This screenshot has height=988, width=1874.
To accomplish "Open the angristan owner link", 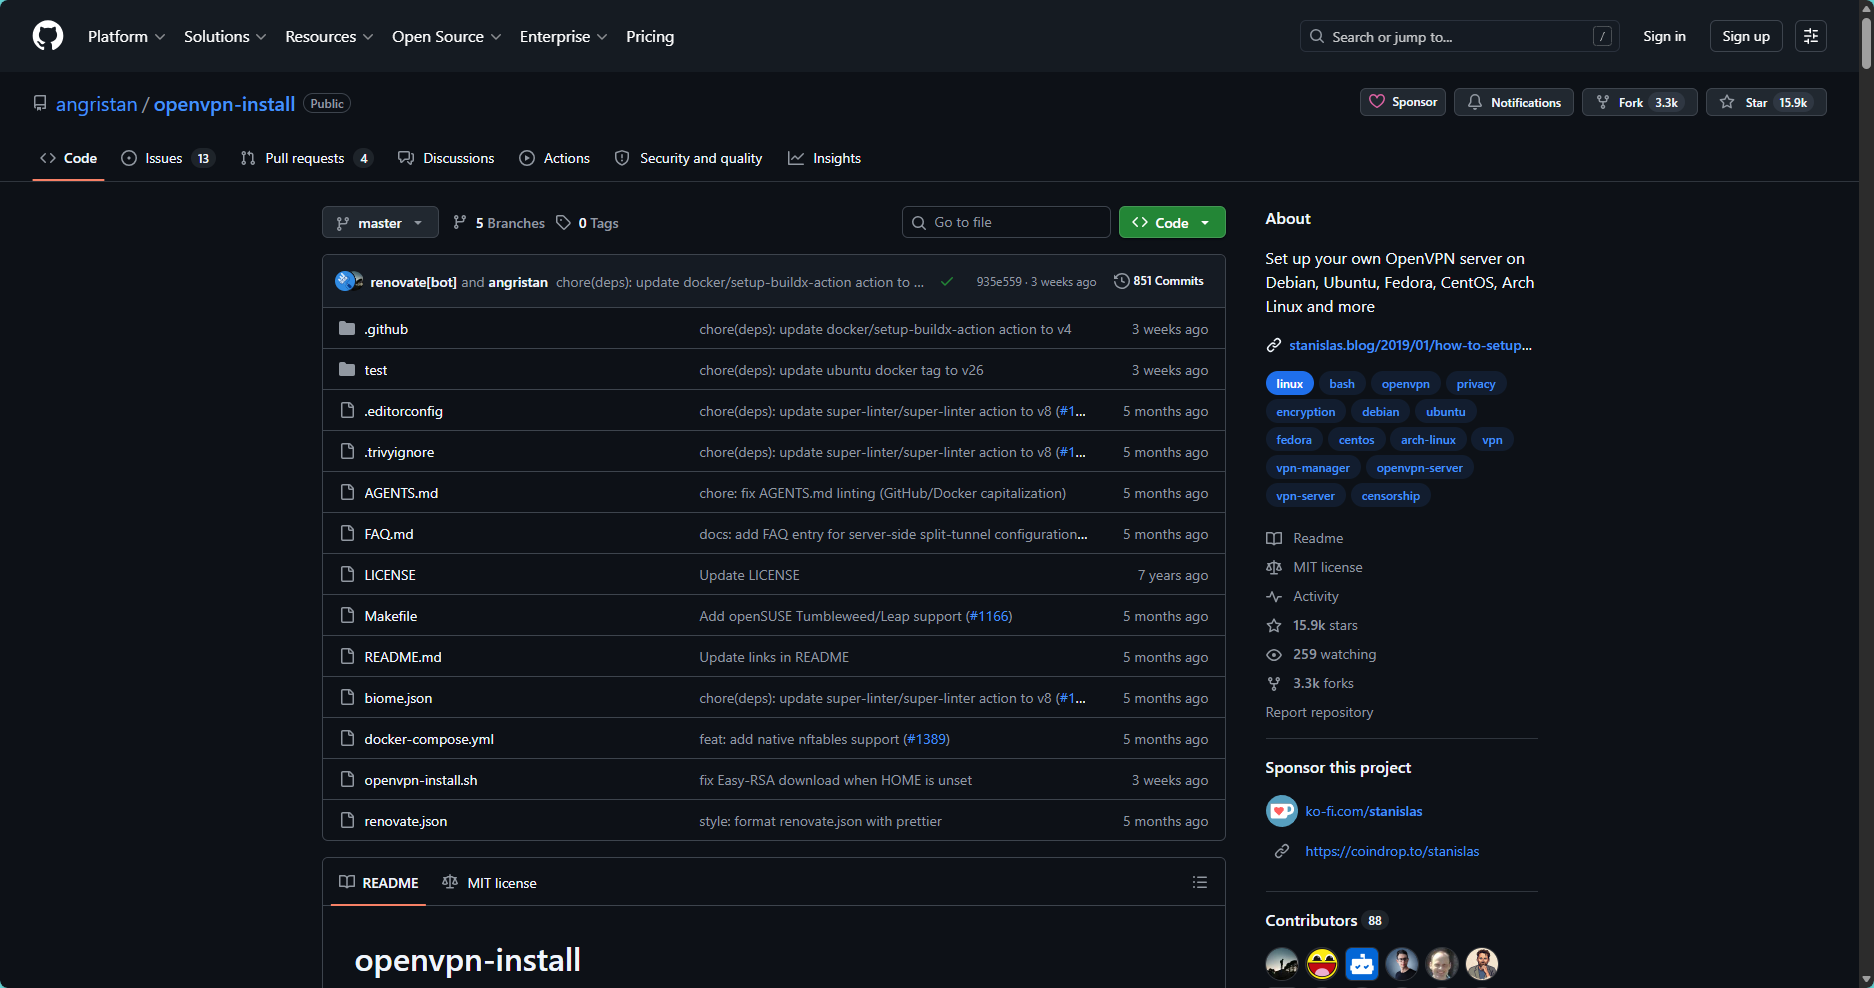I will (x=96, y=104).
